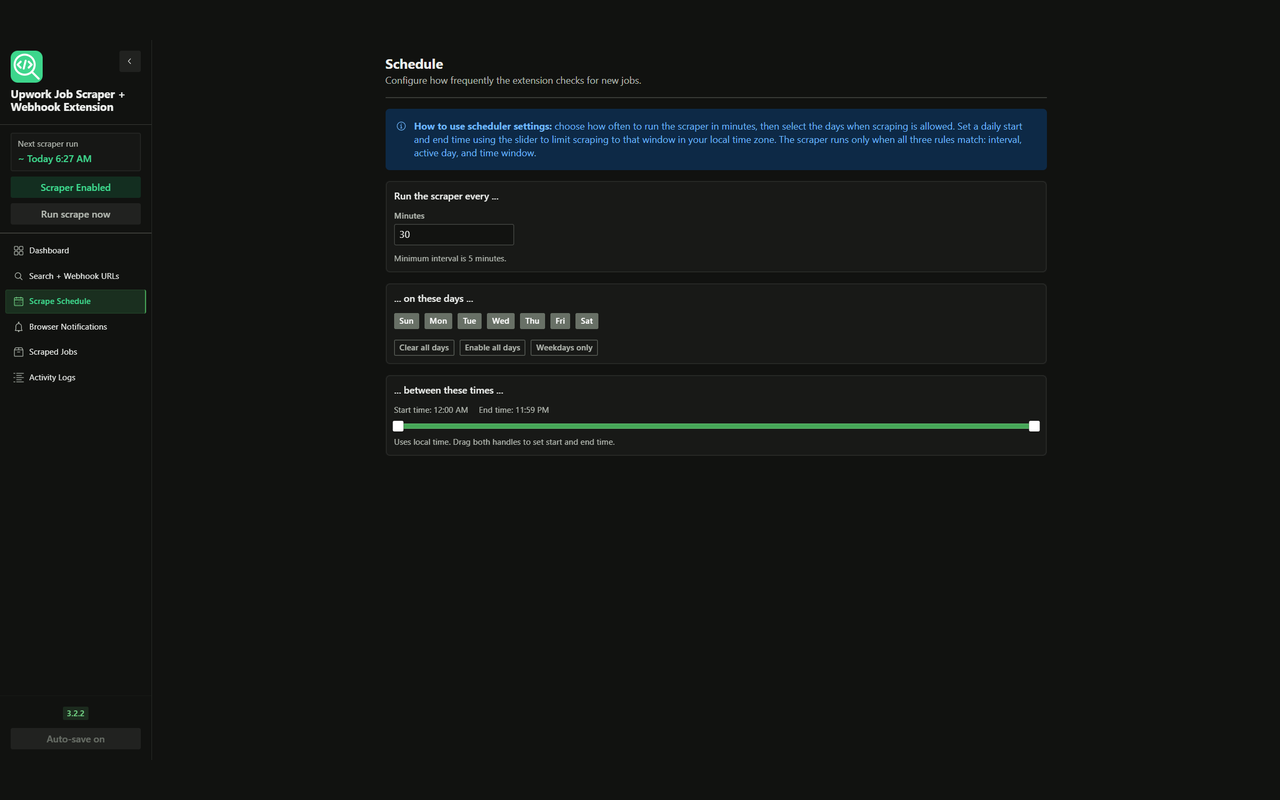Click the info icon in the blue banner
This screenshot has width=1280, height=800.
pyautogui.click(x=401, y=127)
